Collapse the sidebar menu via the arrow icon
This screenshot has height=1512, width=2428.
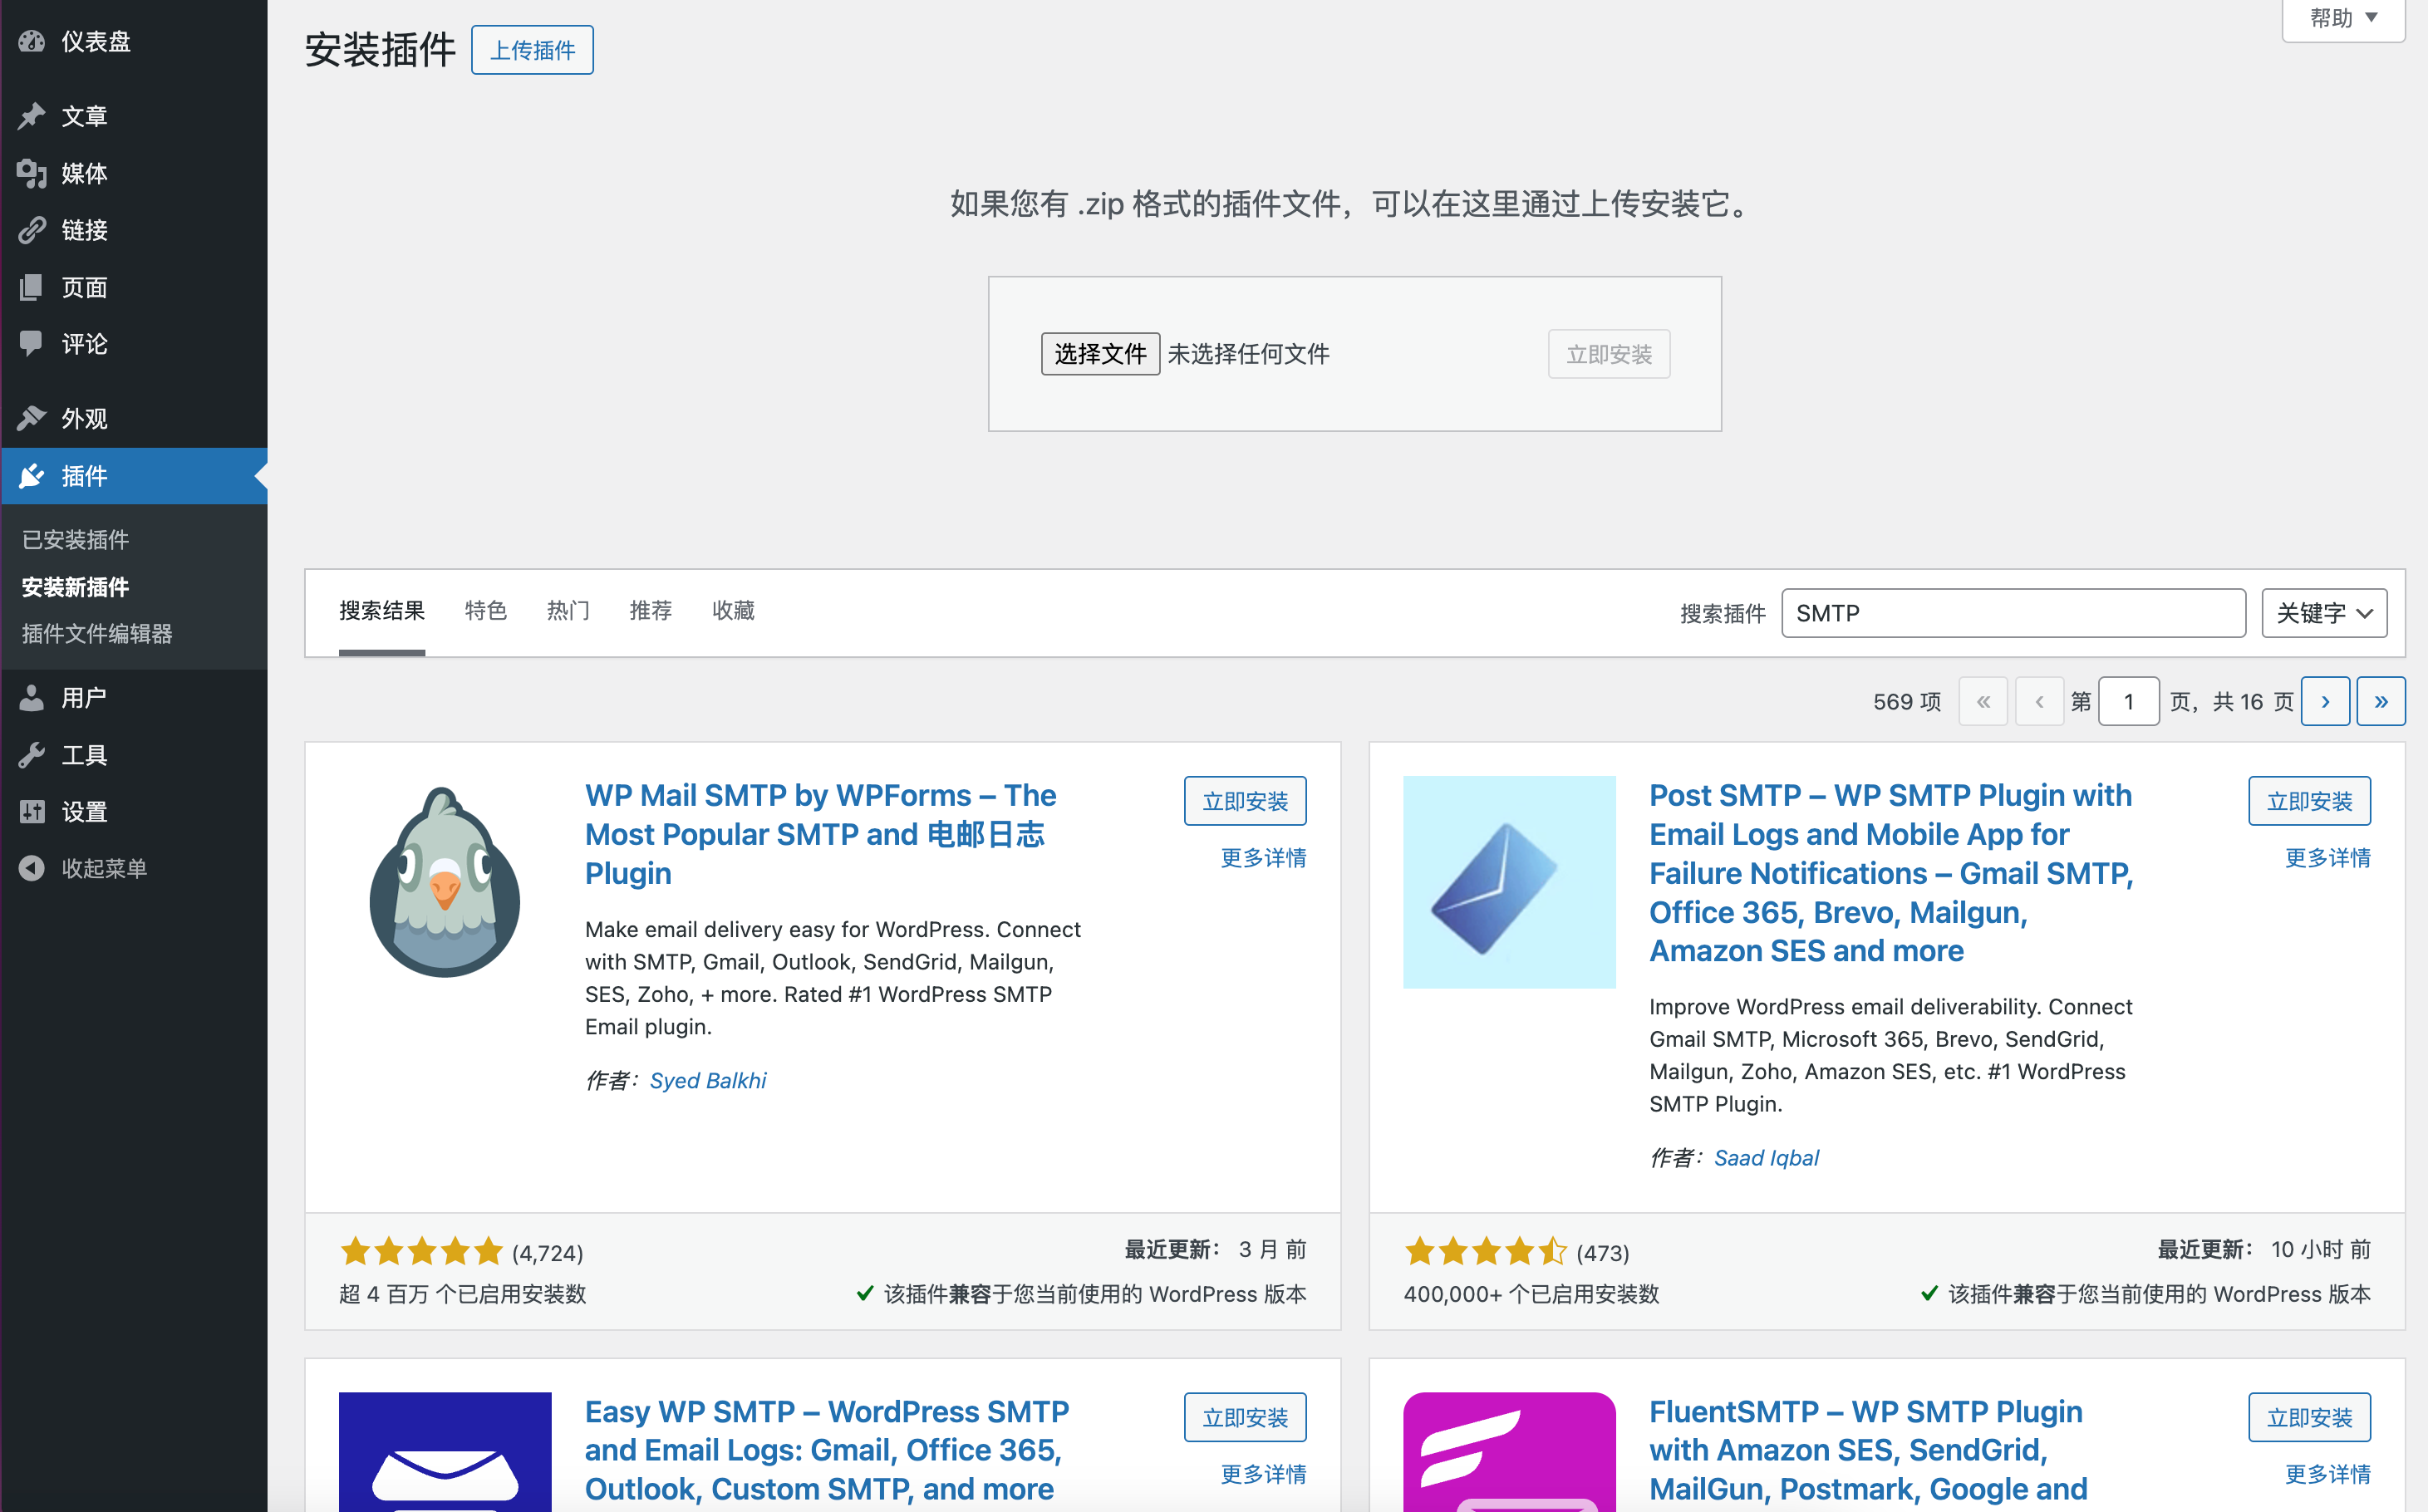coord(32,868)
